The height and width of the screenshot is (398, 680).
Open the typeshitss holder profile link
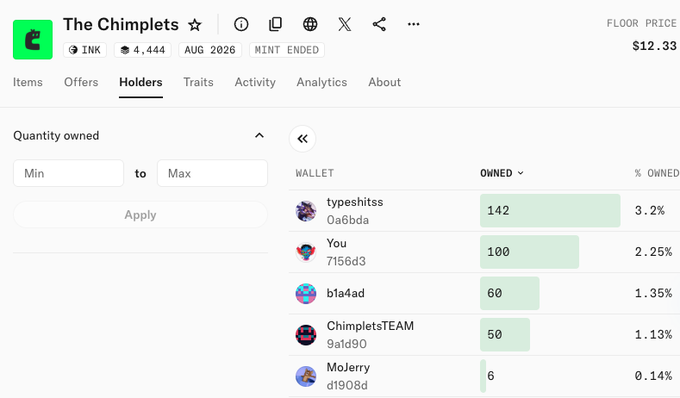pyautogui.click(x=355, y=202)
